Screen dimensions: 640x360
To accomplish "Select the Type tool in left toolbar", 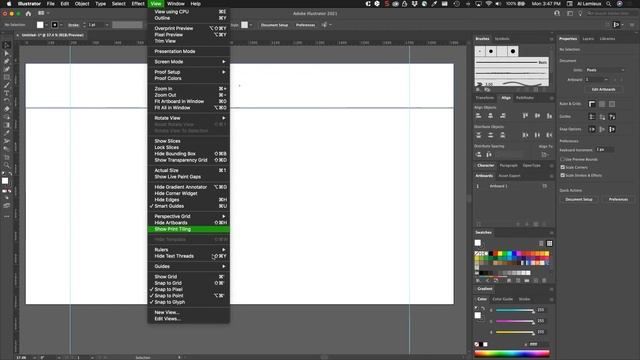I will [7, 93].
